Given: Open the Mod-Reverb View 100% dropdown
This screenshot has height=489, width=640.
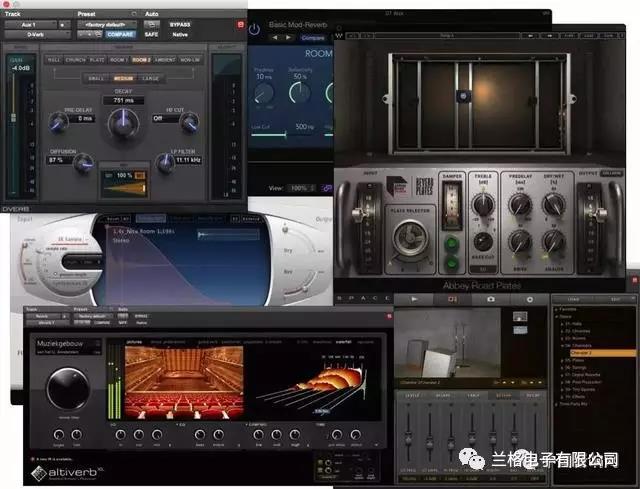Looking at the screenshot, I should tap(302, 188).
